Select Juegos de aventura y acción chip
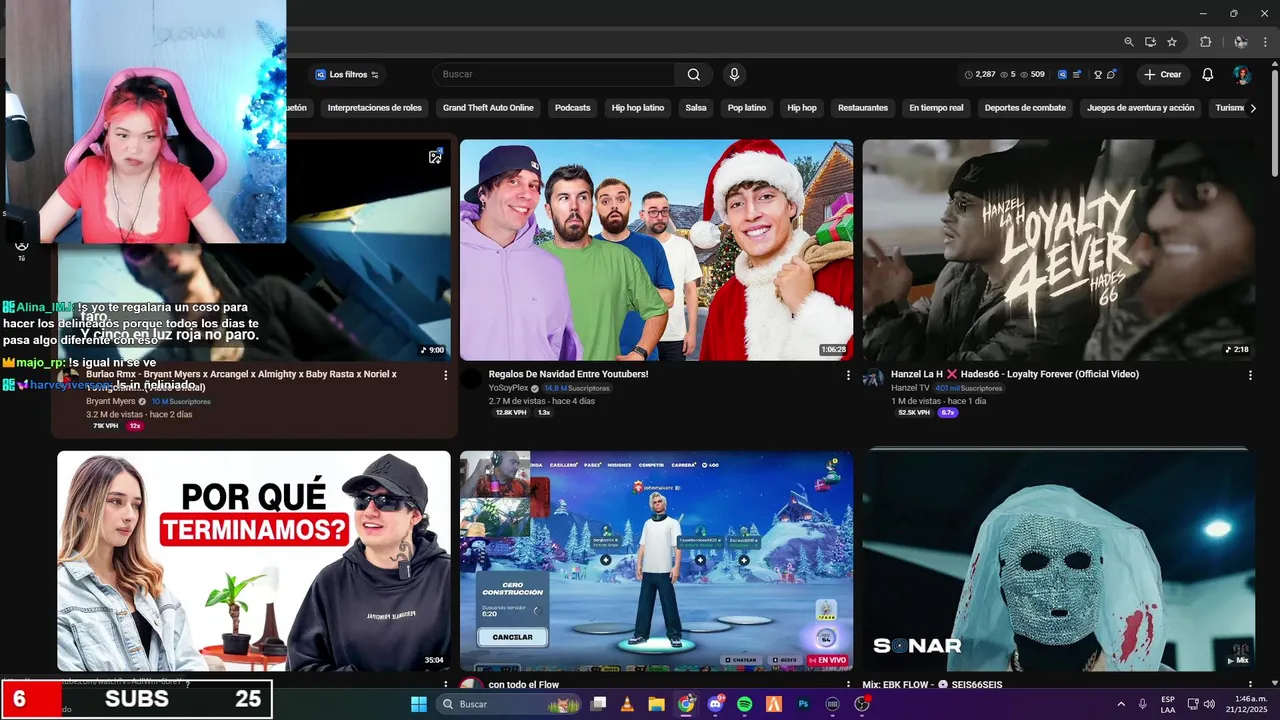Viewport: 1280px width, 720px height. pos(1141,108)
